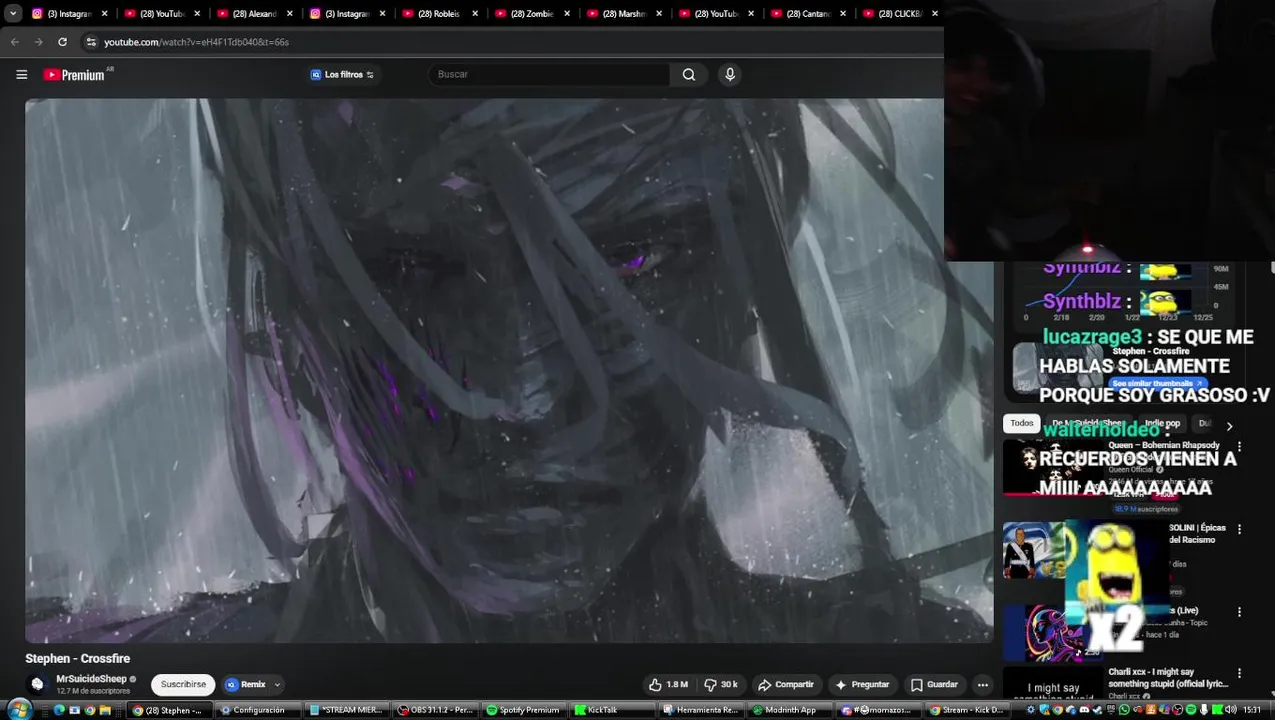Close the (28) Zombie tab

click(x=567, y=14)
